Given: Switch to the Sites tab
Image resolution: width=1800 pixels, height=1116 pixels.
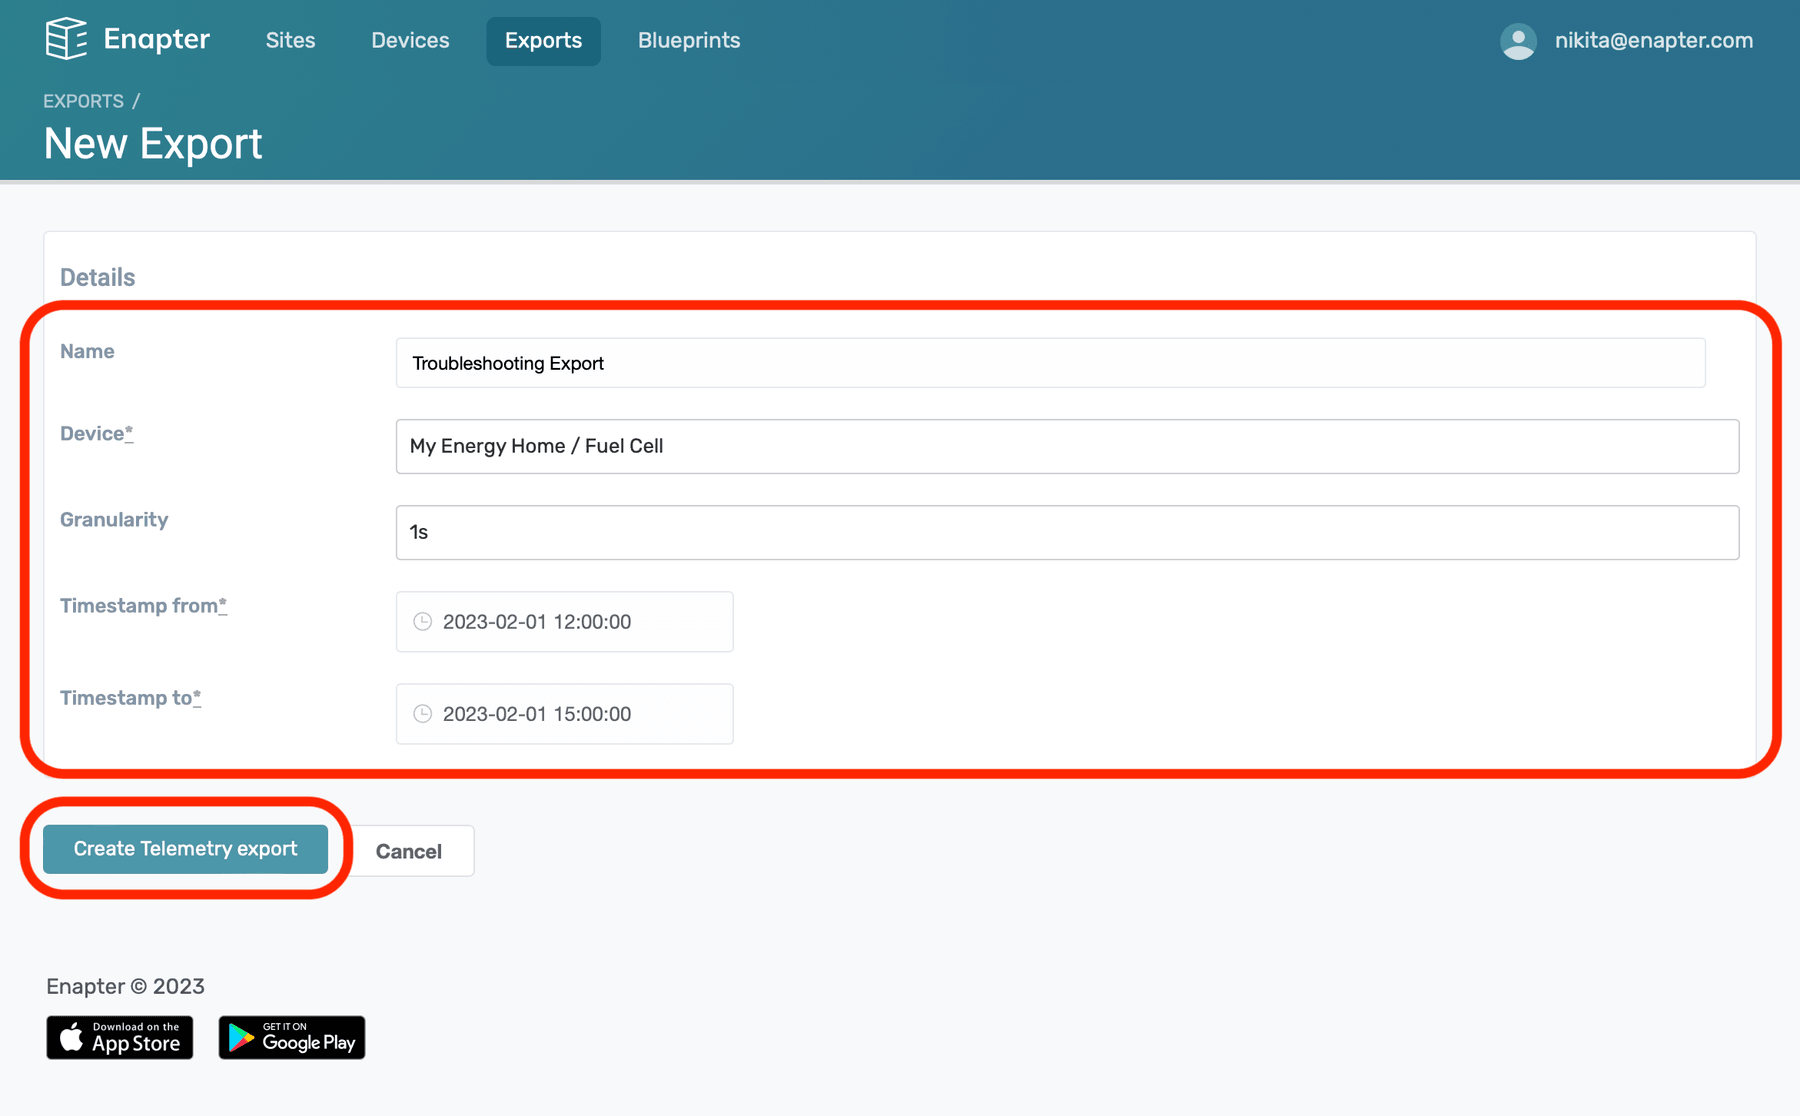Looking at the screenshot, I should [x=290, y=41].
